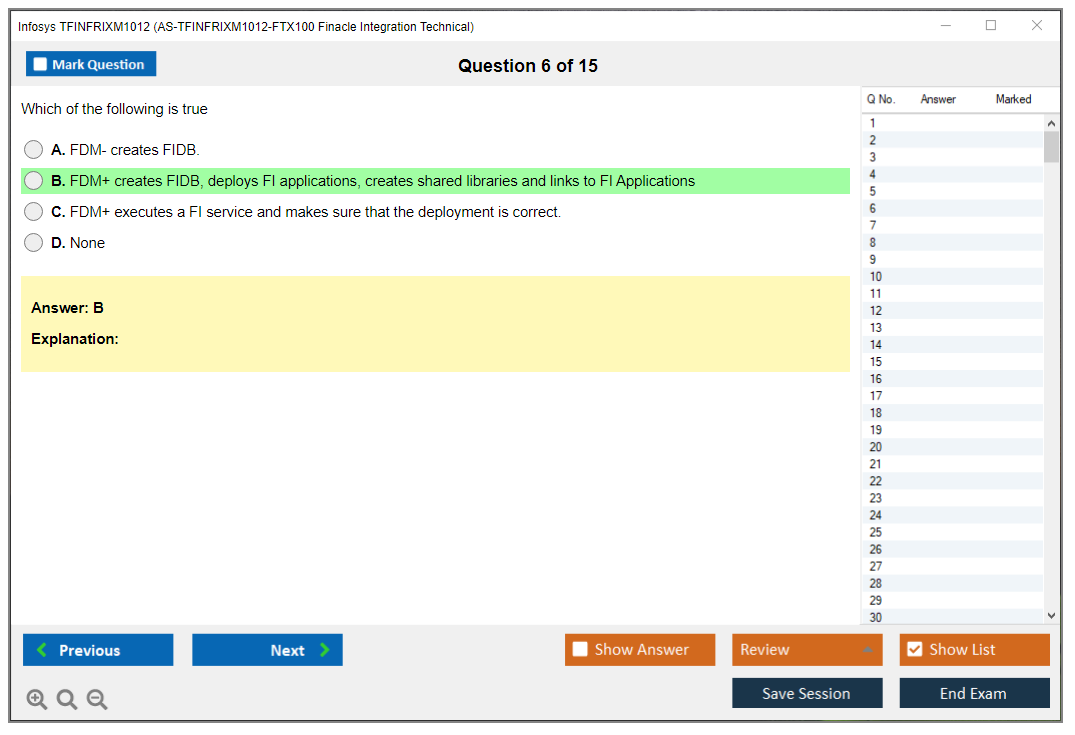Toggle the Mark Question checkbox

pos(41,64)
